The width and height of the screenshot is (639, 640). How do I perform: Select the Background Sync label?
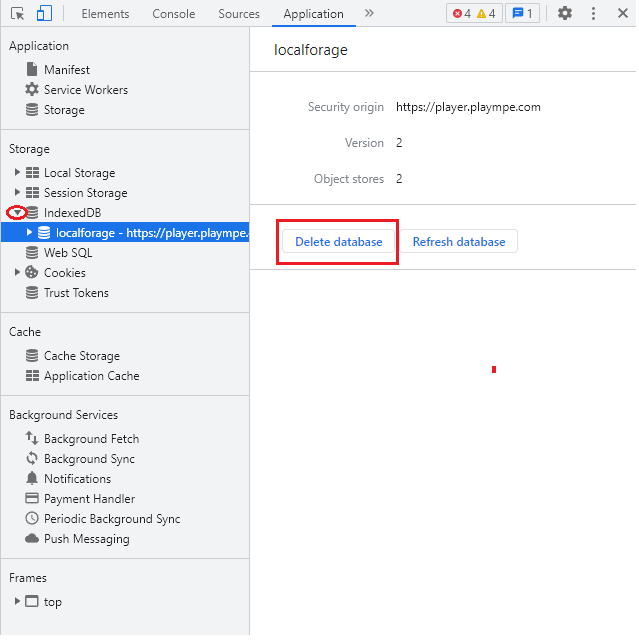click(90, 461)
